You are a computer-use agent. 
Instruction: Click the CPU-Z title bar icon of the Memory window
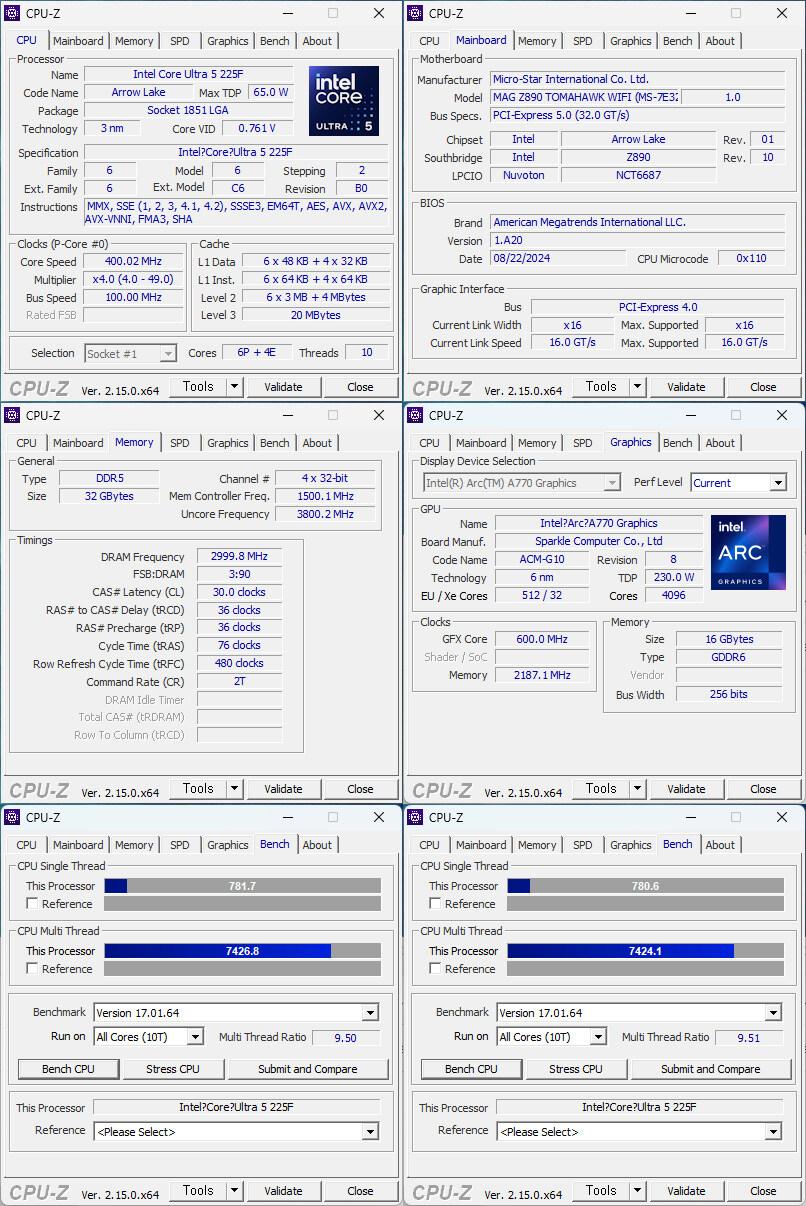coord(10,415)
